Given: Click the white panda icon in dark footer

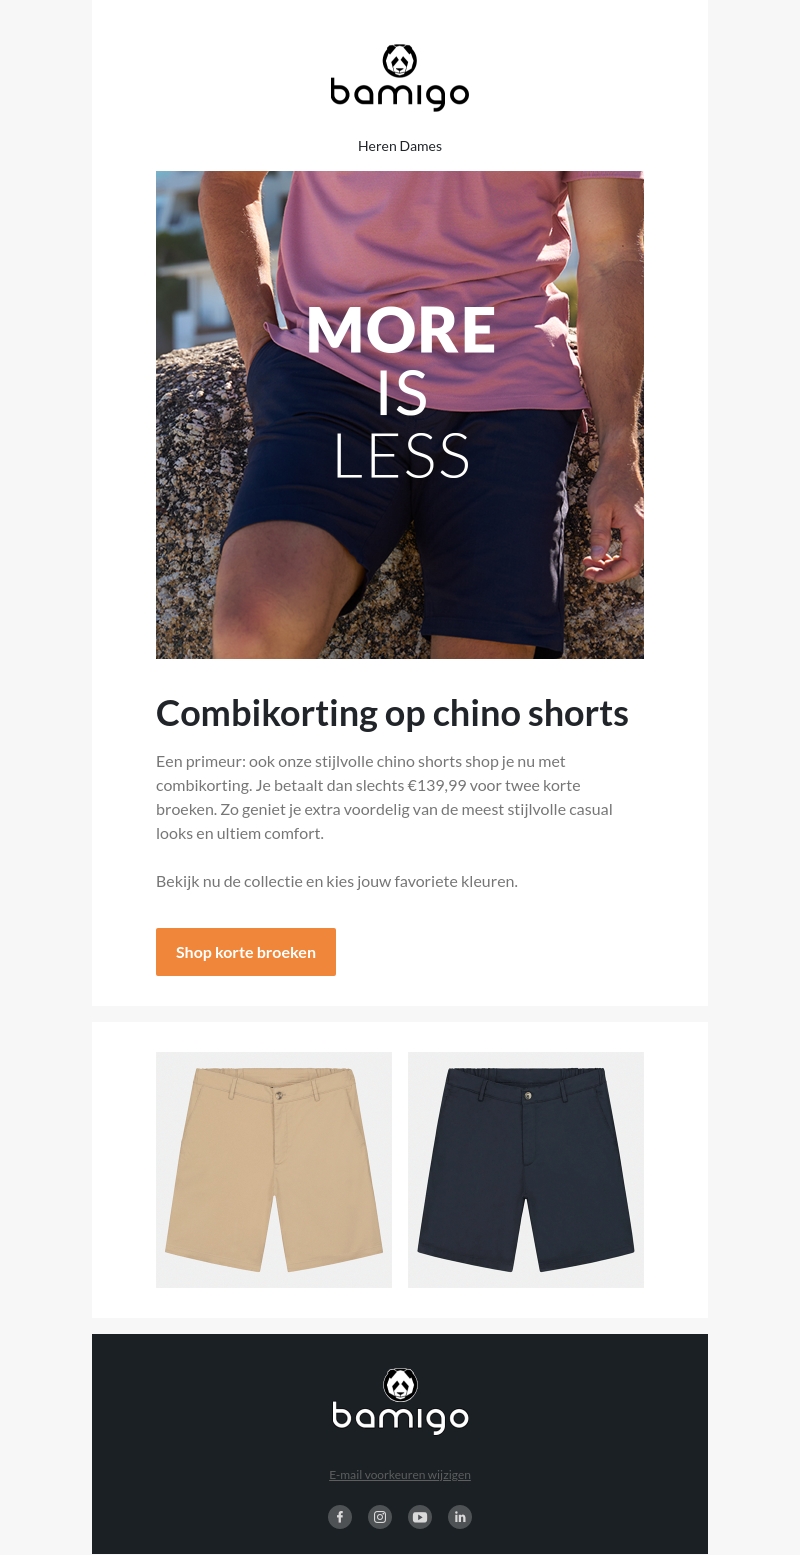Looking at the screenshot, I should [400, 1385].
